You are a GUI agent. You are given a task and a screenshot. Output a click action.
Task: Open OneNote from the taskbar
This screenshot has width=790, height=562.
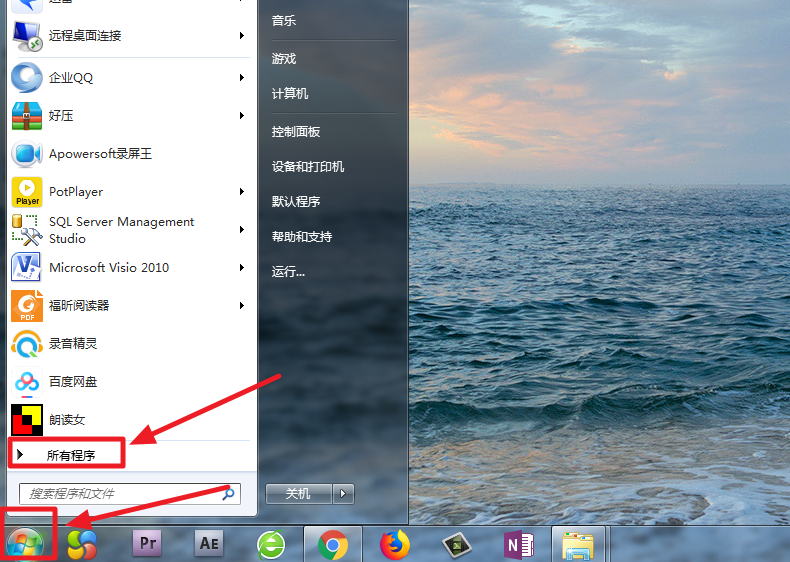click(x=518, y=544)
